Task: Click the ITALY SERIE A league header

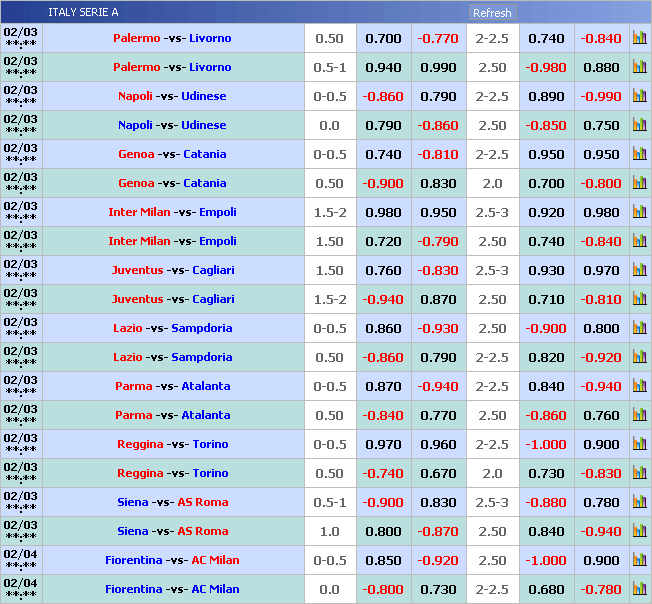Action: [x=83, y=12]
